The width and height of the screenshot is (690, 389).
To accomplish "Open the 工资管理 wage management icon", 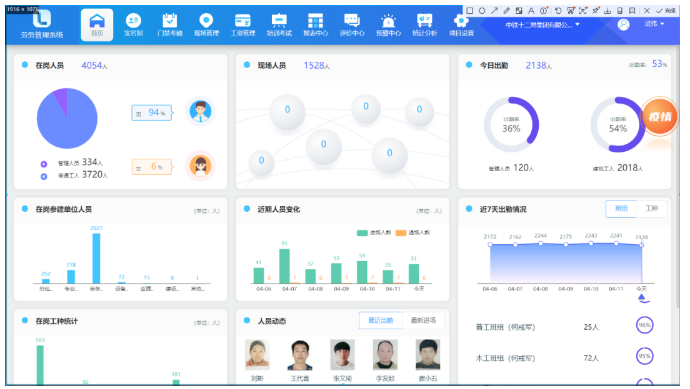I will pyautogui.click(x=243, y=25).
